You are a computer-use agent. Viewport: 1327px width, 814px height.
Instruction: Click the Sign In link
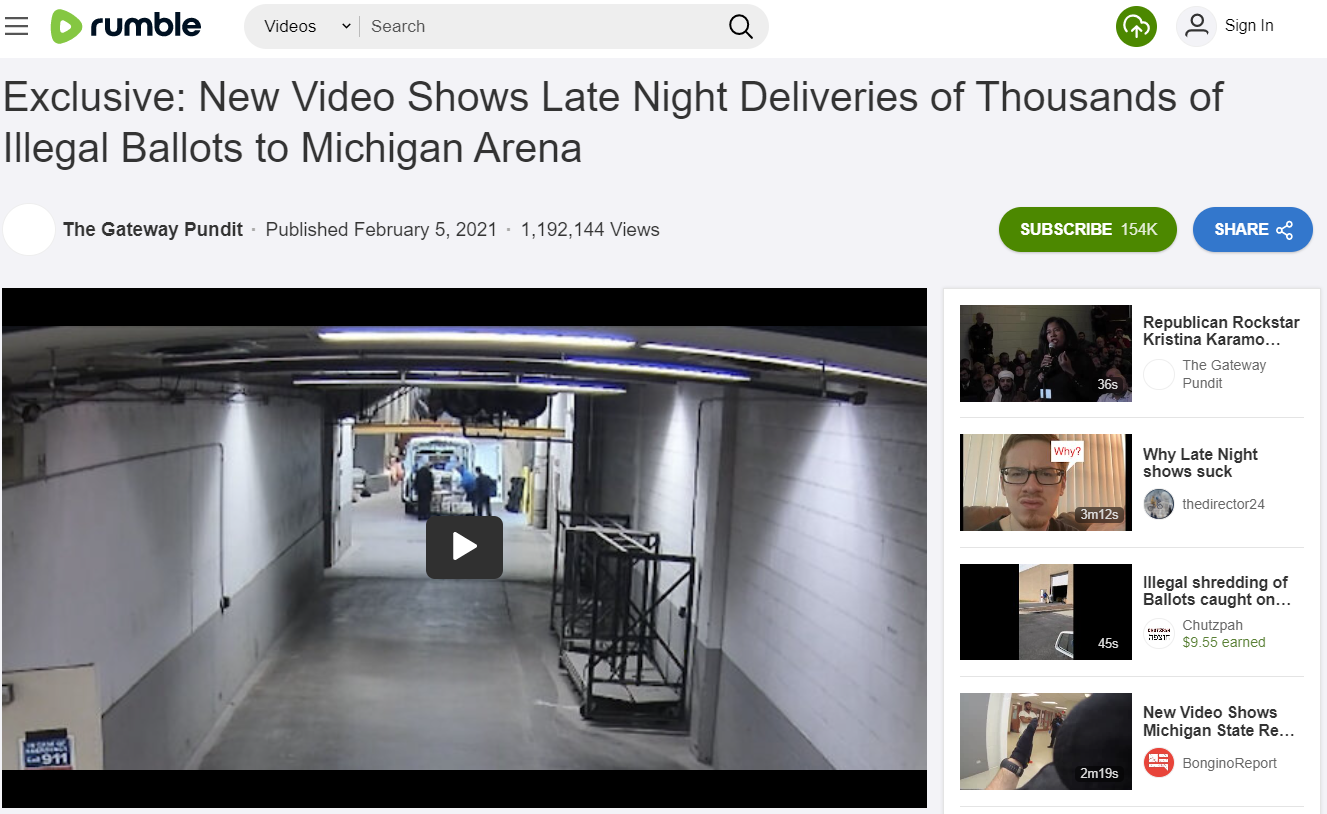click(x=1249, y=26)
